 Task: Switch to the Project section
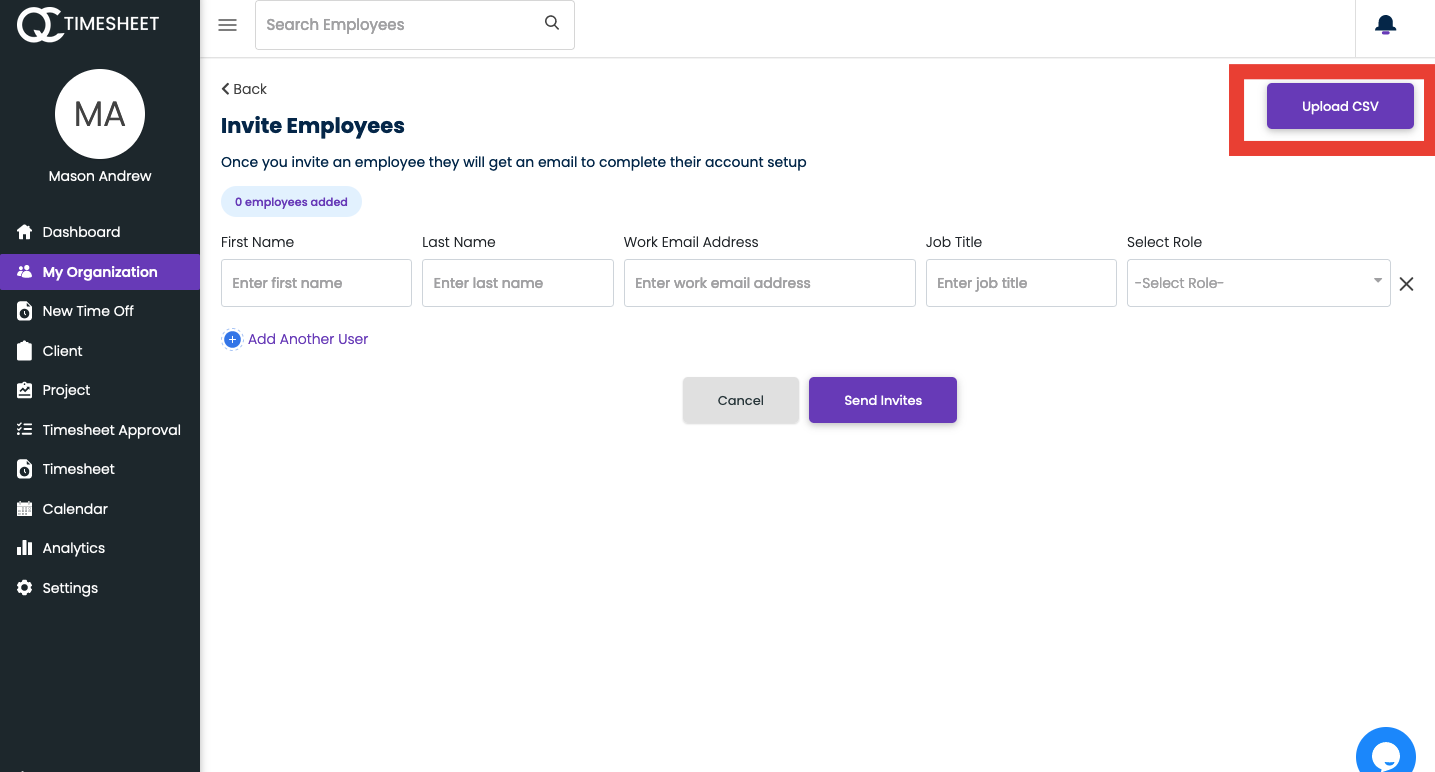click(23, 389)
